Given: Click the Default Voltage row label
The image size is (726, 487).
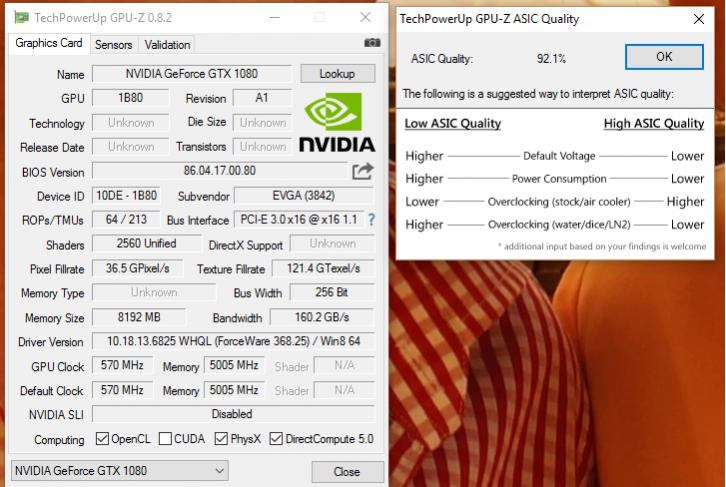Looking at the screenshot, I should [x=559, y=156].
